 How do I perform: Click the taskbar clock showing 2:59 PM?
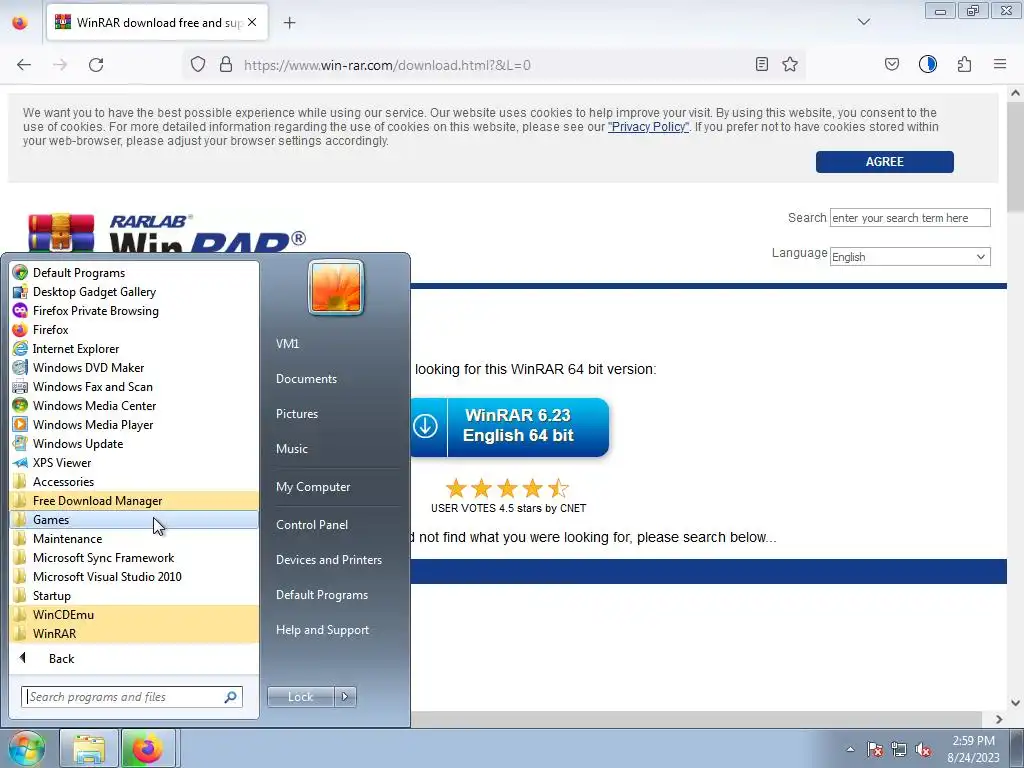(x=974, y=749)
